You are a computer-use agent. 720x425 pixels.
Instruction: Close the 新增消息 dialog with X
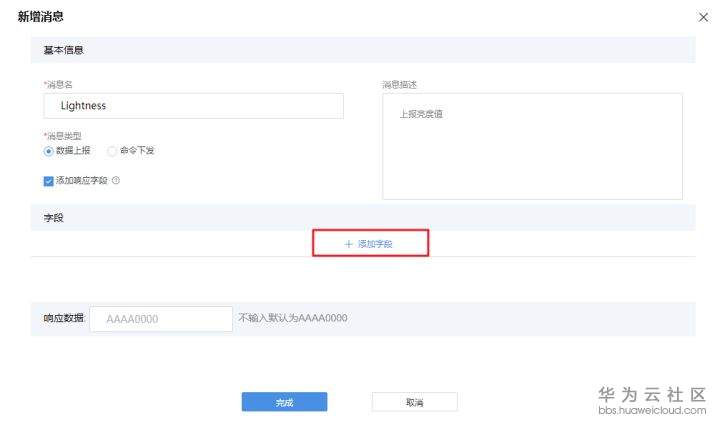(x=703, y=17)
